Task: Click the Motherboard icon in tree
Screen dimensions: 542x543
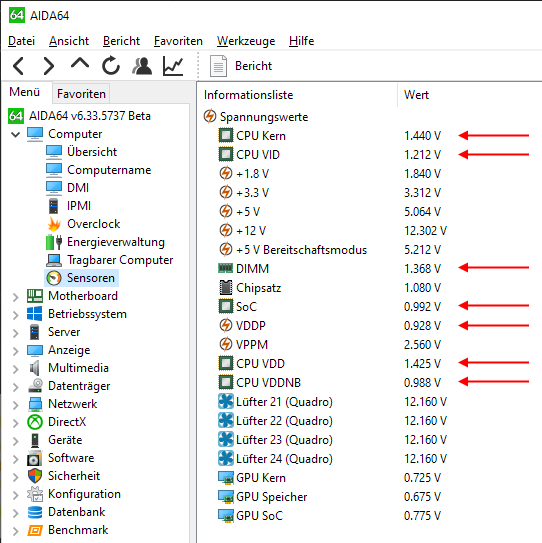Action: click(35, 296)
